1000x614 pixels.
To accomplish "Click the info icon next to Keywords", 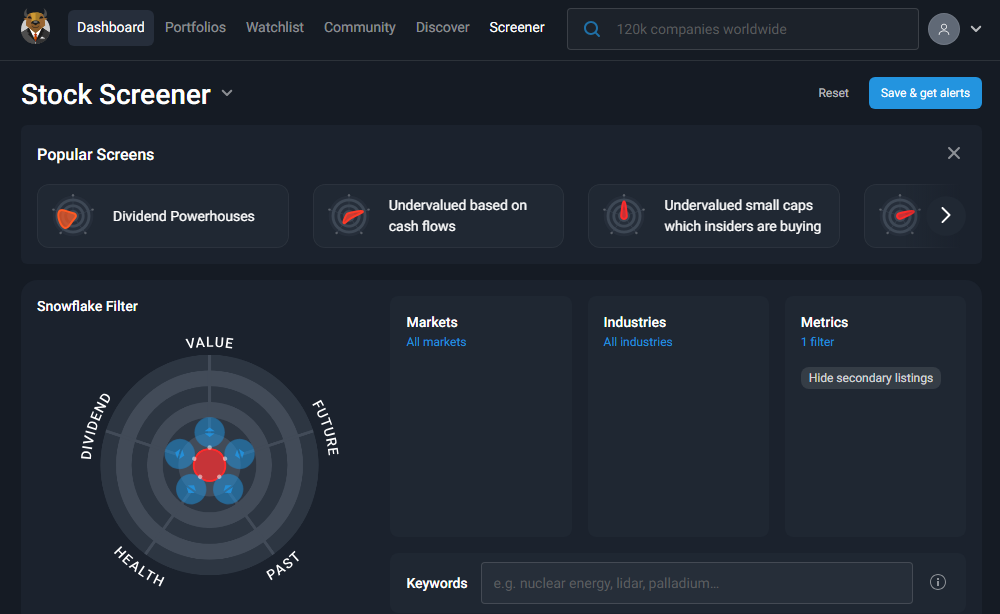I will point(937,582).
